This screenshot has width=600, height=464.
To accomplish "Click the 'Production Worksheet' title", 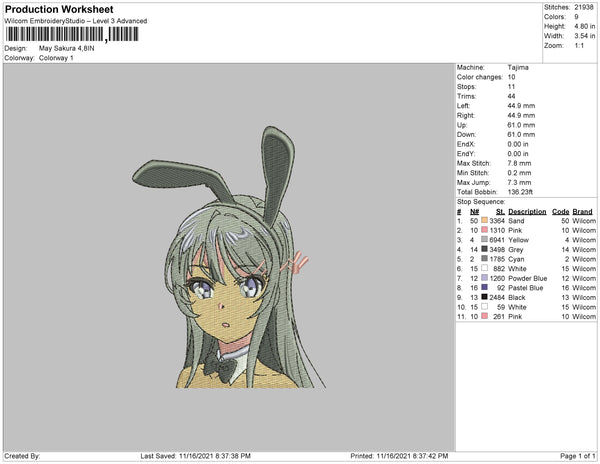I will tap(59, 10).
